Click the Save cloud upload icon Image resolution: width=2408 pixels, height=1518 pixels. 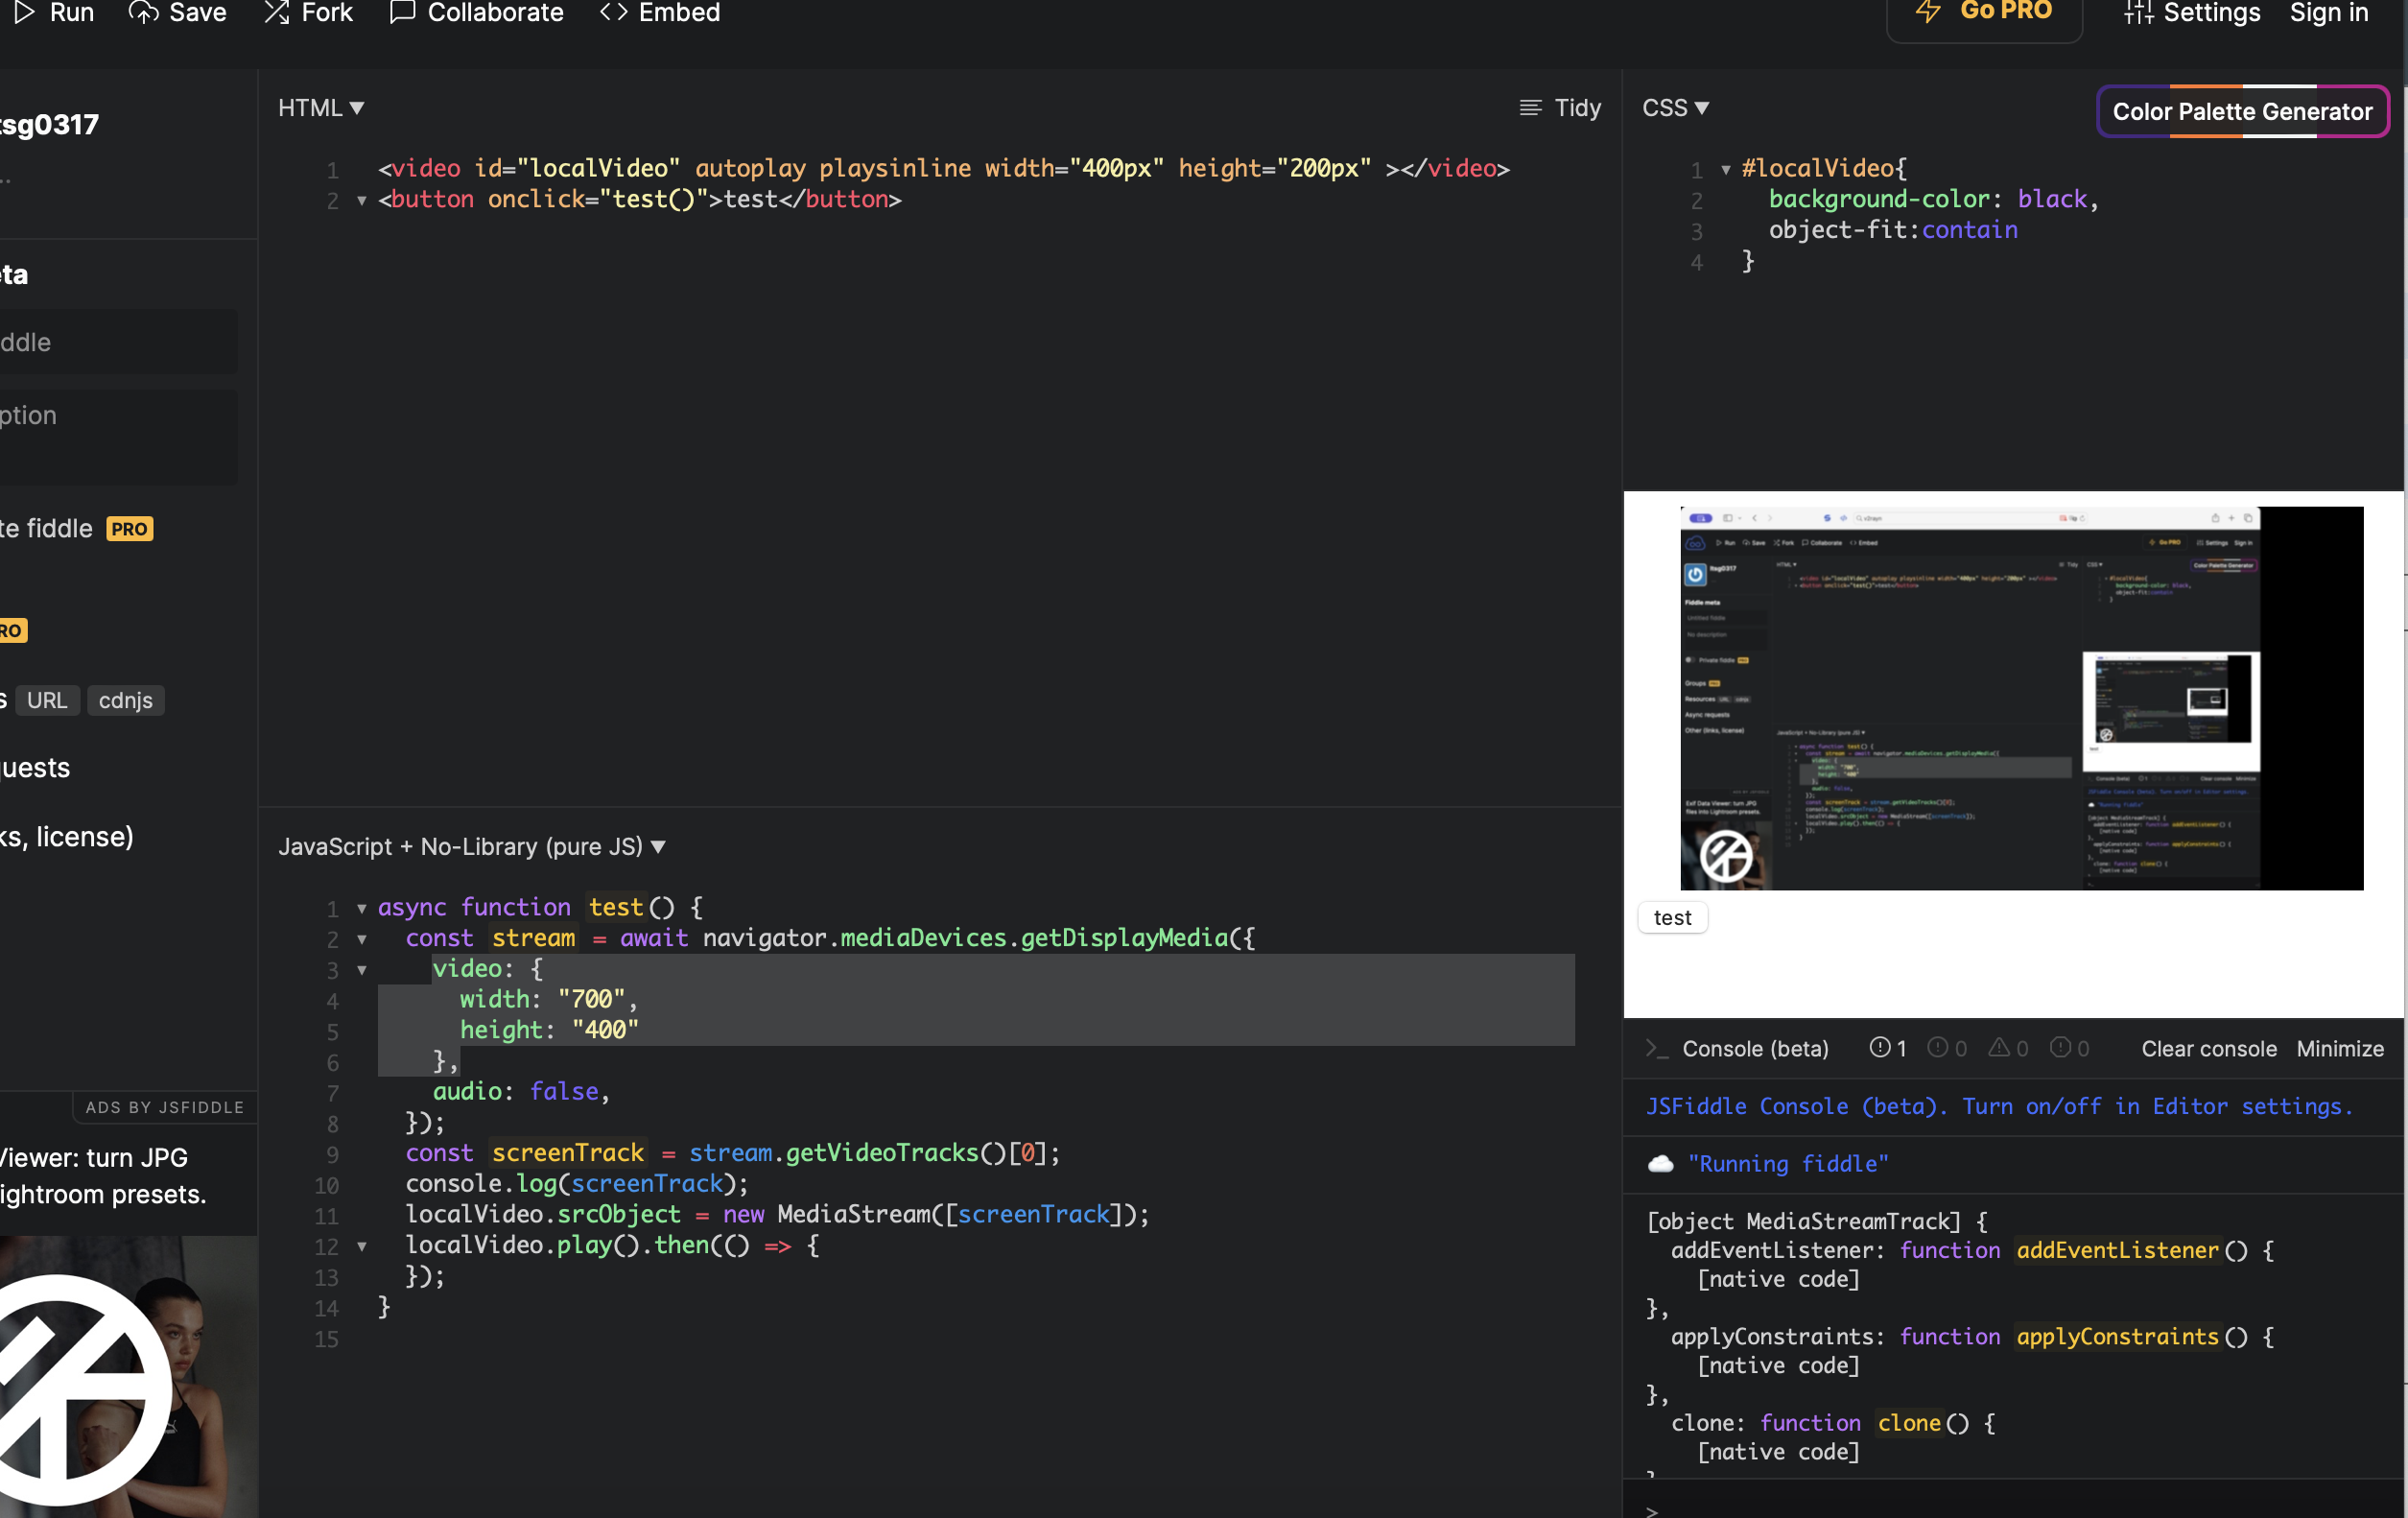[143, 12]
